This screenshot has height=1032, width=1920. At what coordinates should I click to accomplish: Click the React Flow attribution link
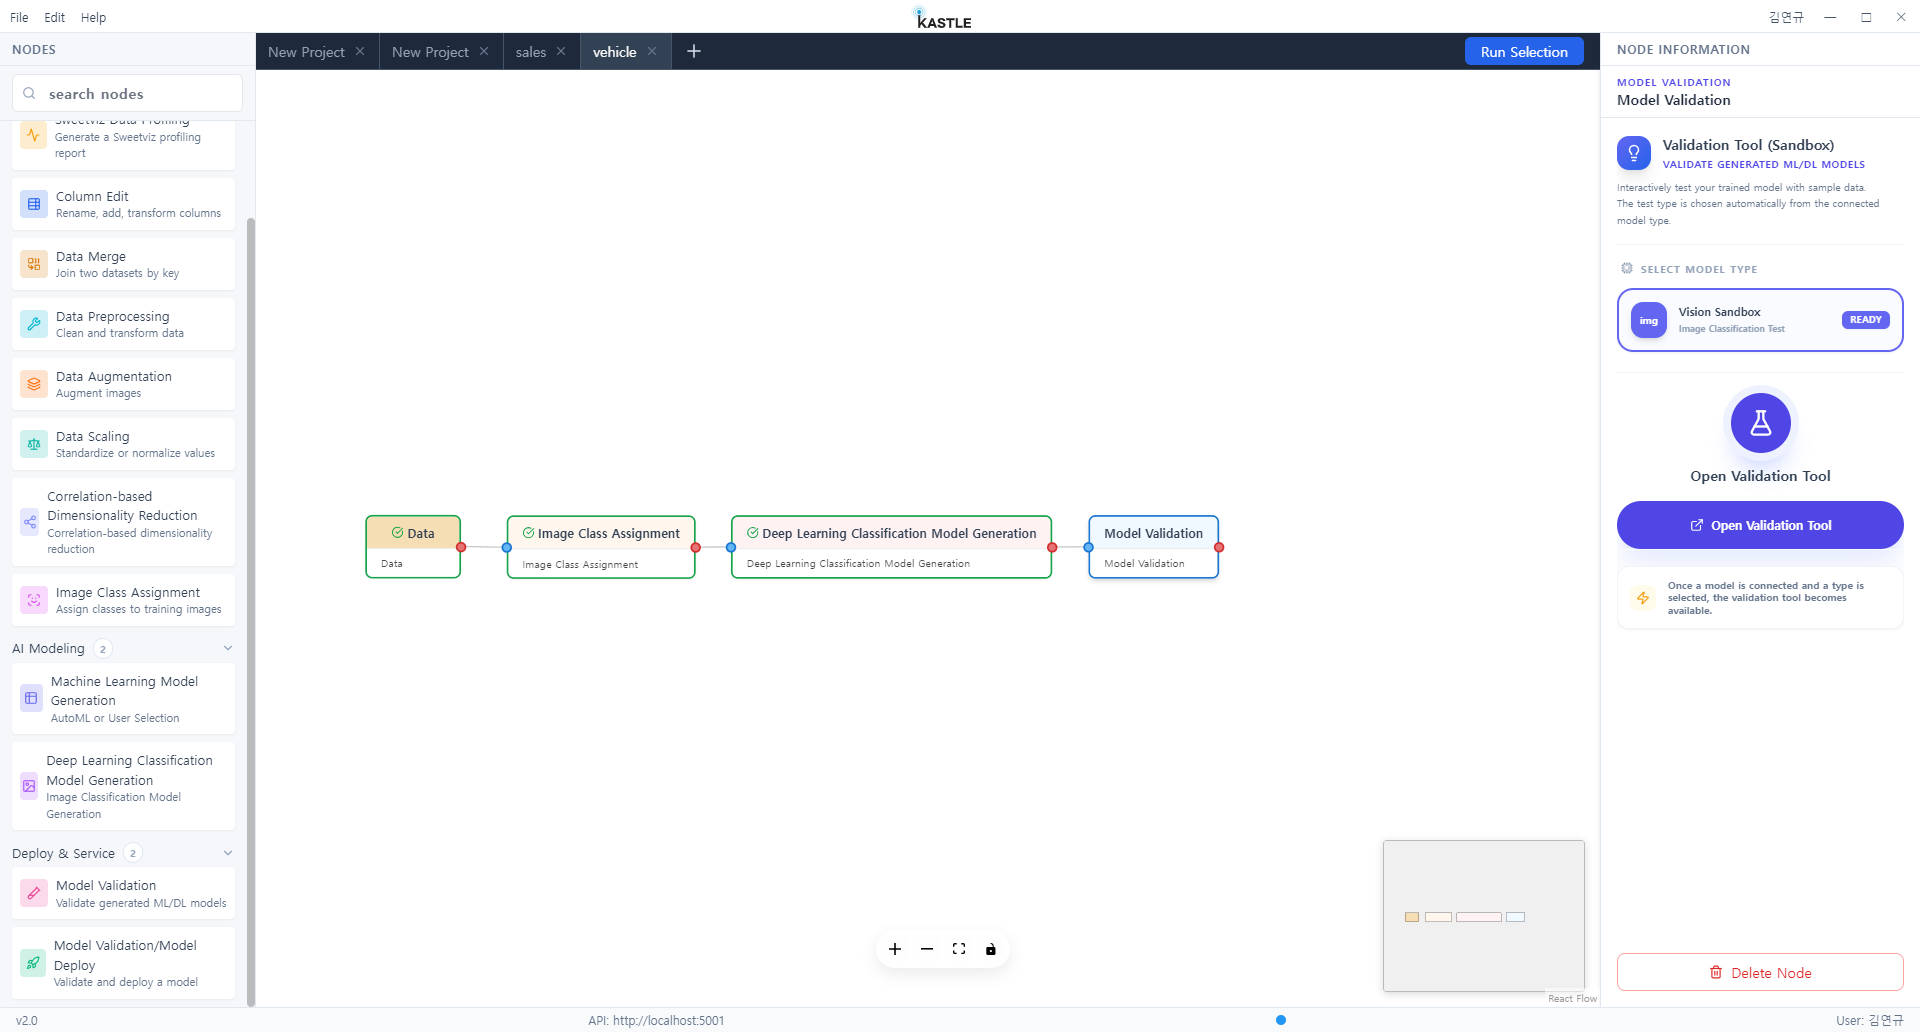[x=1572, y=998]
